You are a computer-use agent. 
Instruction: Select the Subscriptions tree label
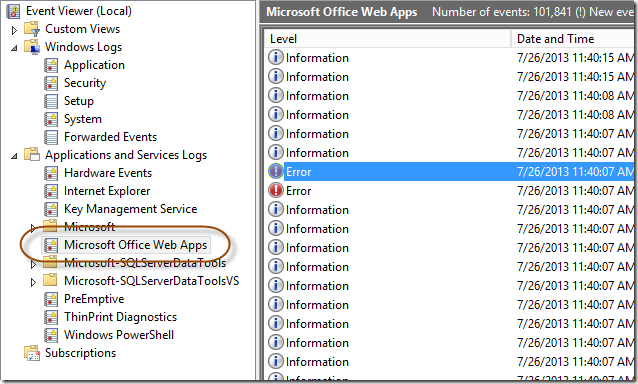coord(81,353)
